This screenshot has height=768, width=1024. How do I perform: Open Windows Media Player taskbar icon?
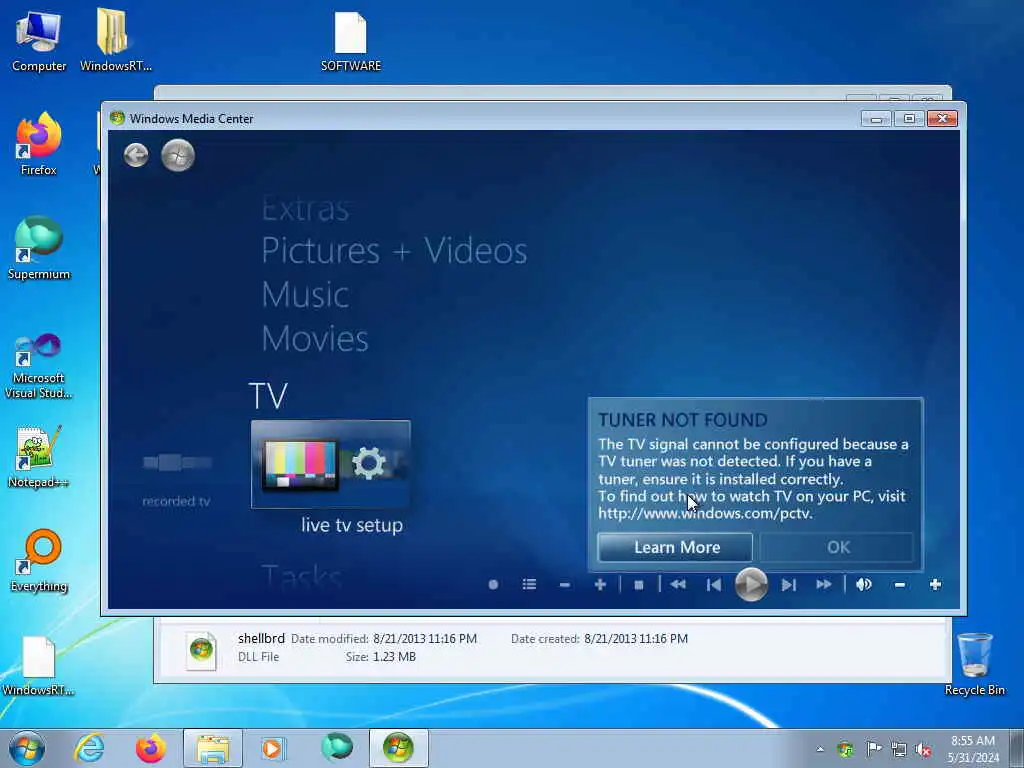point(274,748)
